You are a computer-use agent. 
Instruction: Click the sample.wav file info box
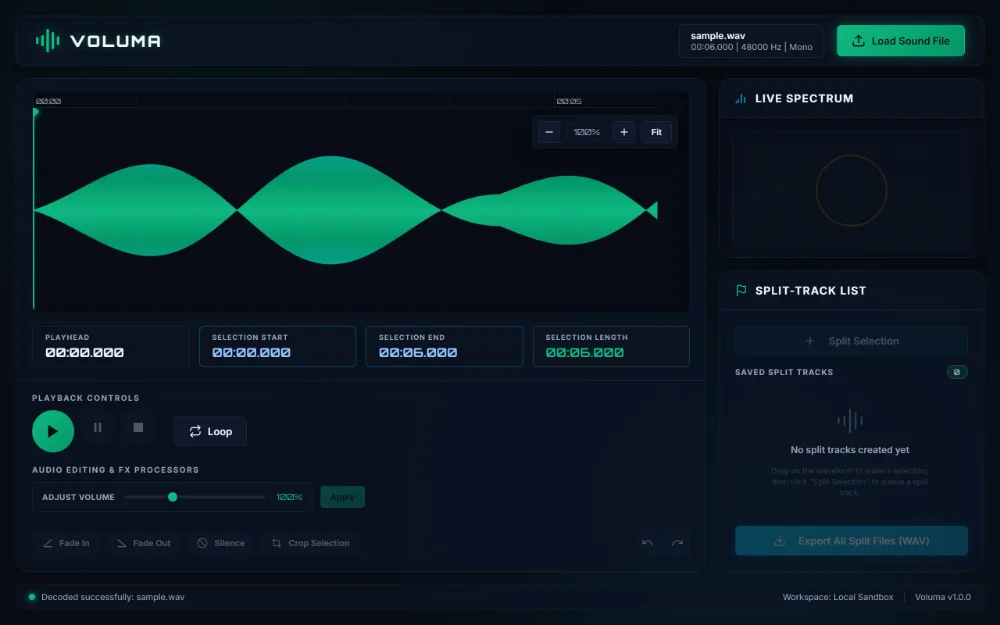(751, 41)
